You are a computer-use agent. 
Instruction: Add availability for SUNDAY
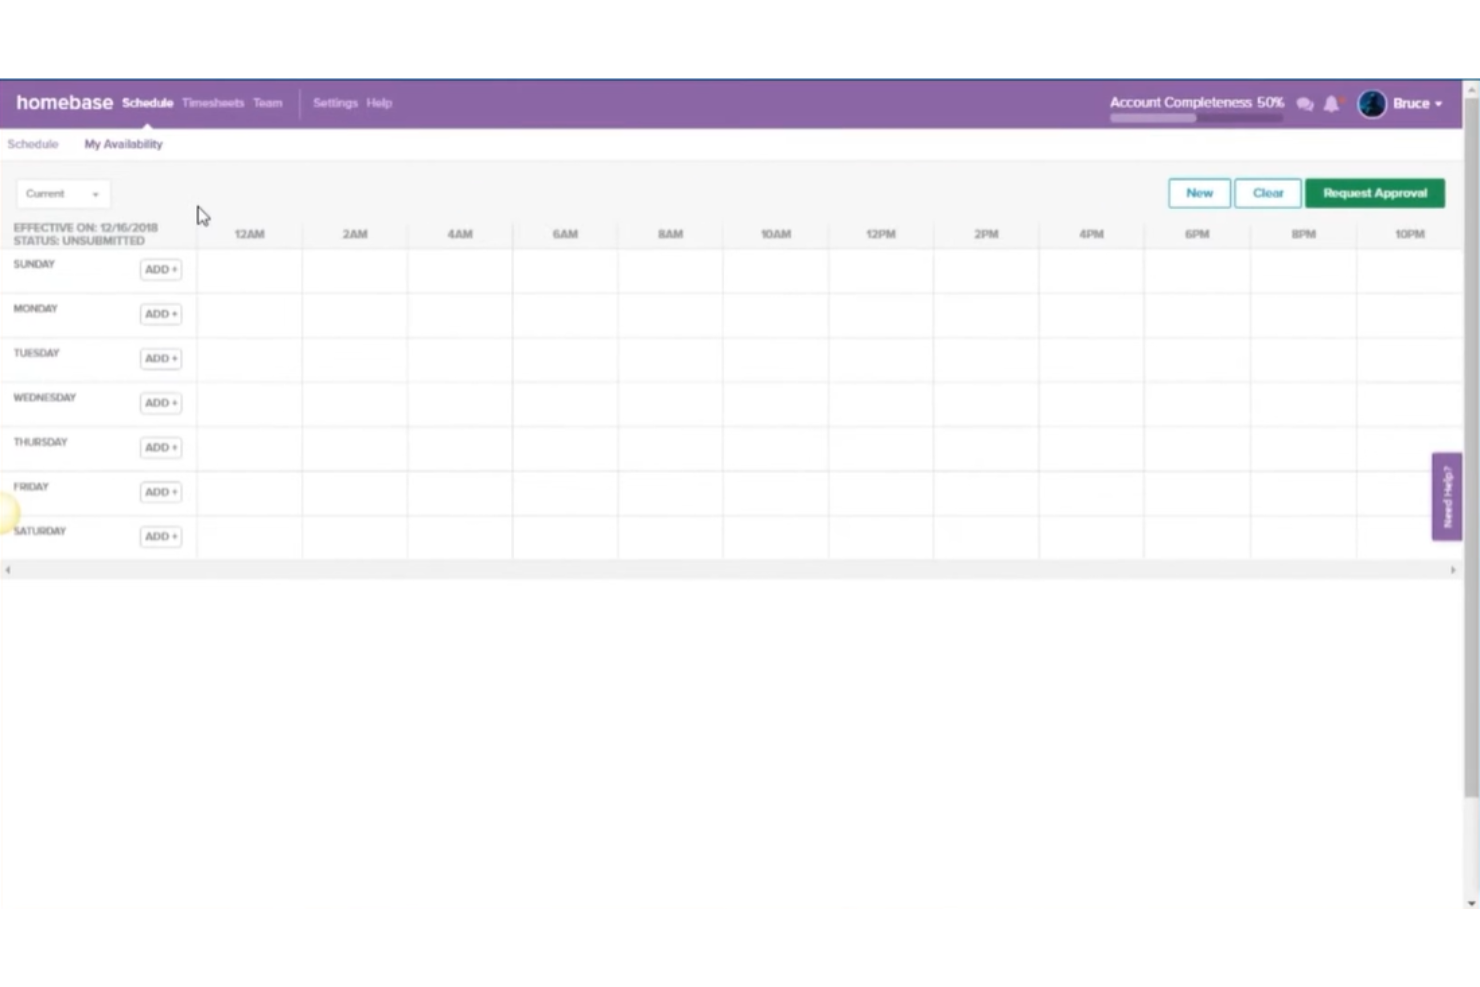click(160, 269)
